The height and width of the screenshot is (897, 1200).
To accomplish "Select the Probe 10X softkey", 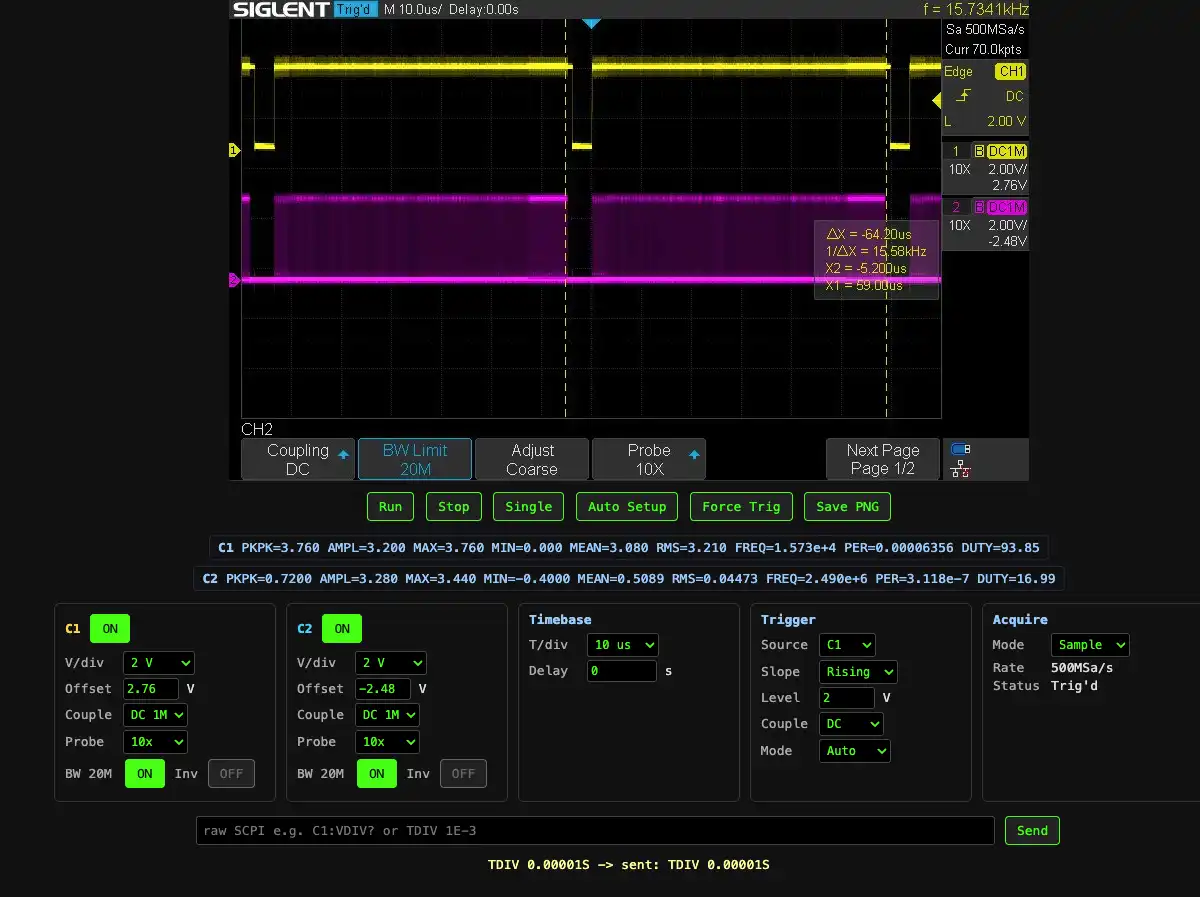I will (x=649, y=459).
